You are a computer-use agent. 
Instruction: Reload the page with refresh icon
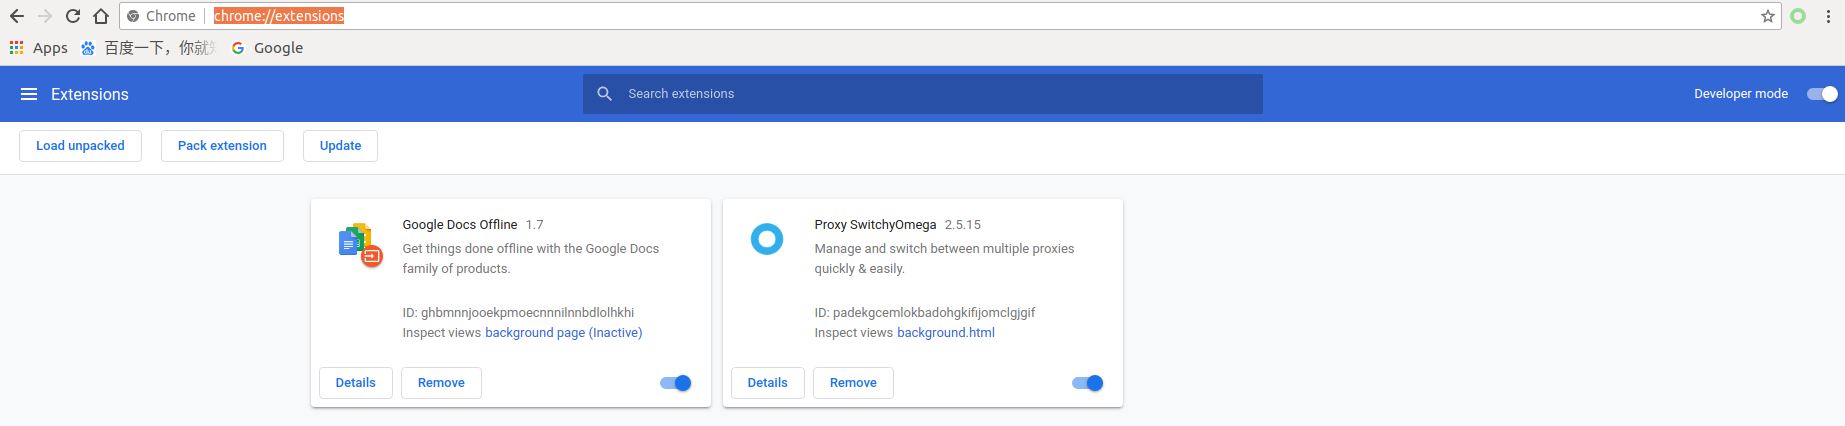[x=72, y=16]
